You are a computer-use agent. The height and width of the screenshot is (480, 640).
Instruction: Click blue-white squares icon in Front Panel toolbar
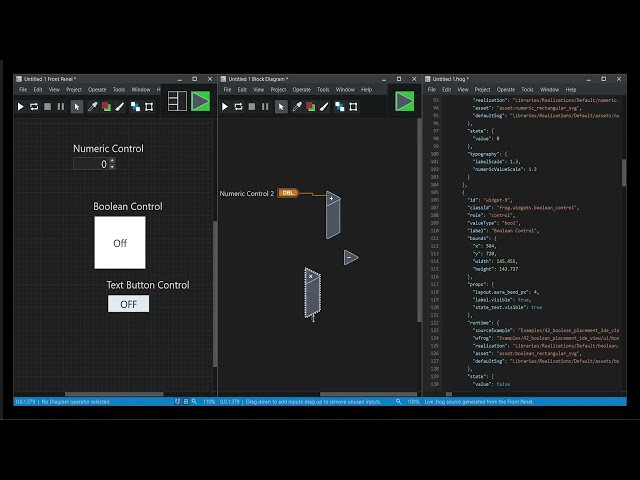point(136,107)
